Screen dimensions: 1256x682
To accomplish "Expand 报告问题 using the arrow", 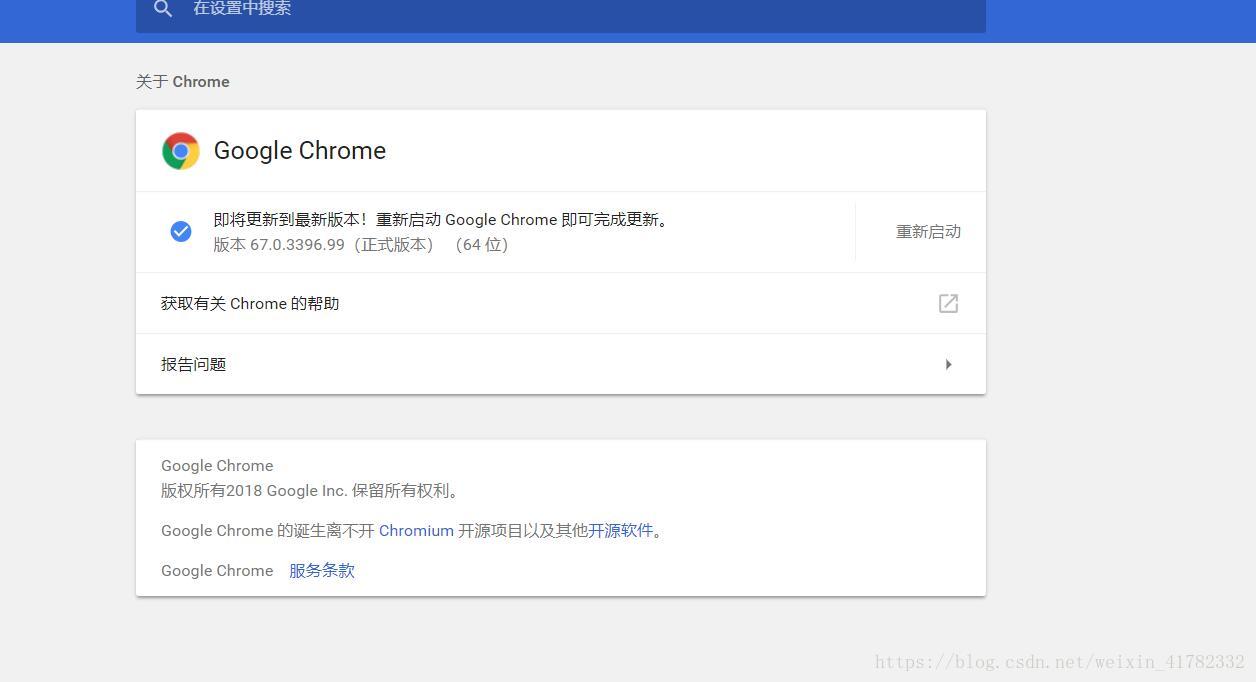I will pyautogui.click(x=949, y=364).
